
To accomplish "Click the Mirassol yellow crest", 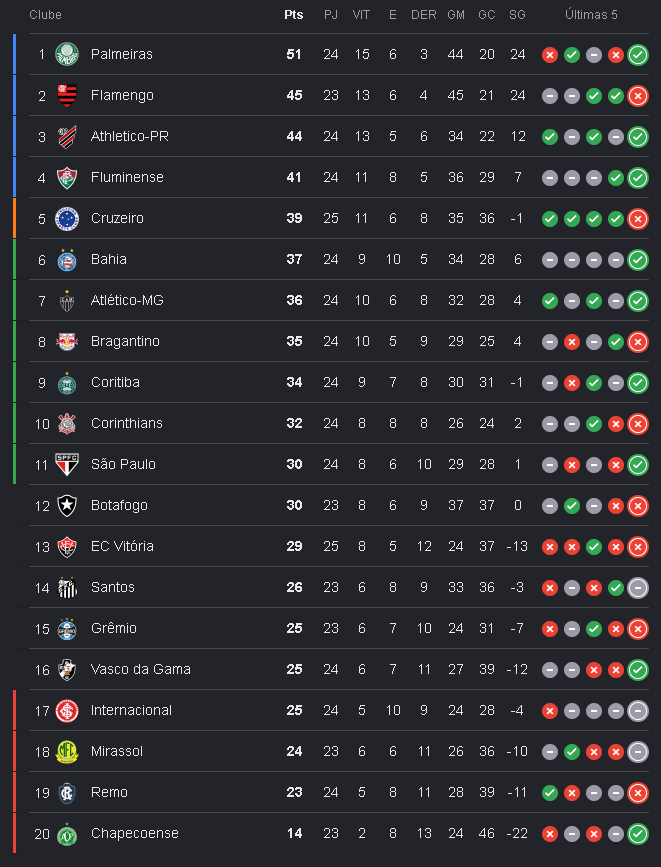I will point(67,751).
